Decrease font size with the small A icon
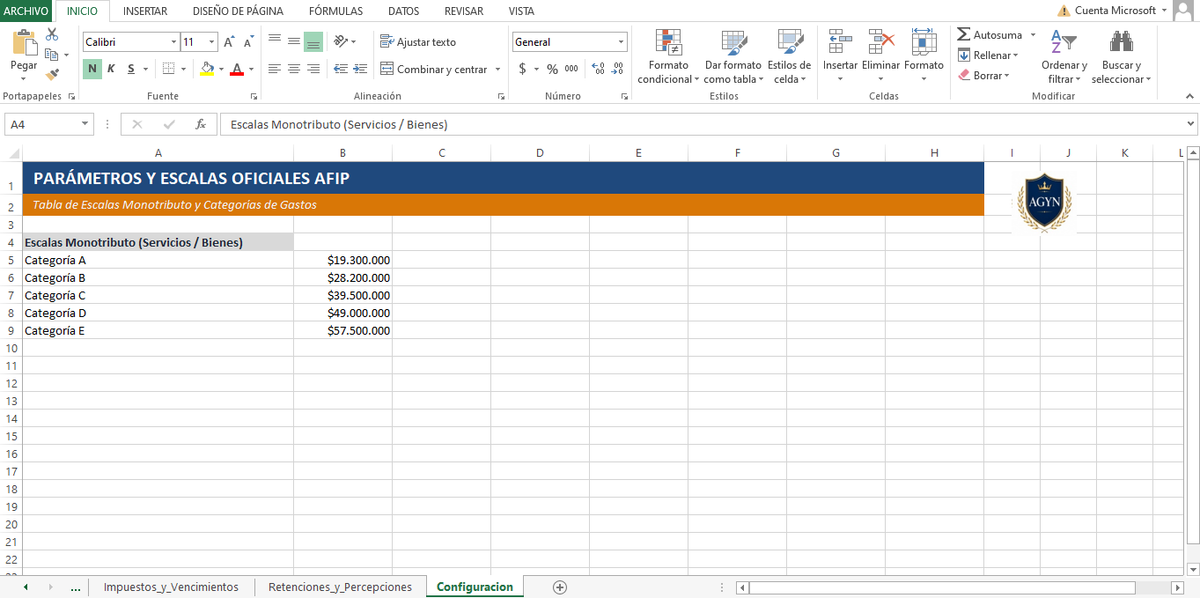The width and height of the screenshot is (1200, 598). point(247,42)
